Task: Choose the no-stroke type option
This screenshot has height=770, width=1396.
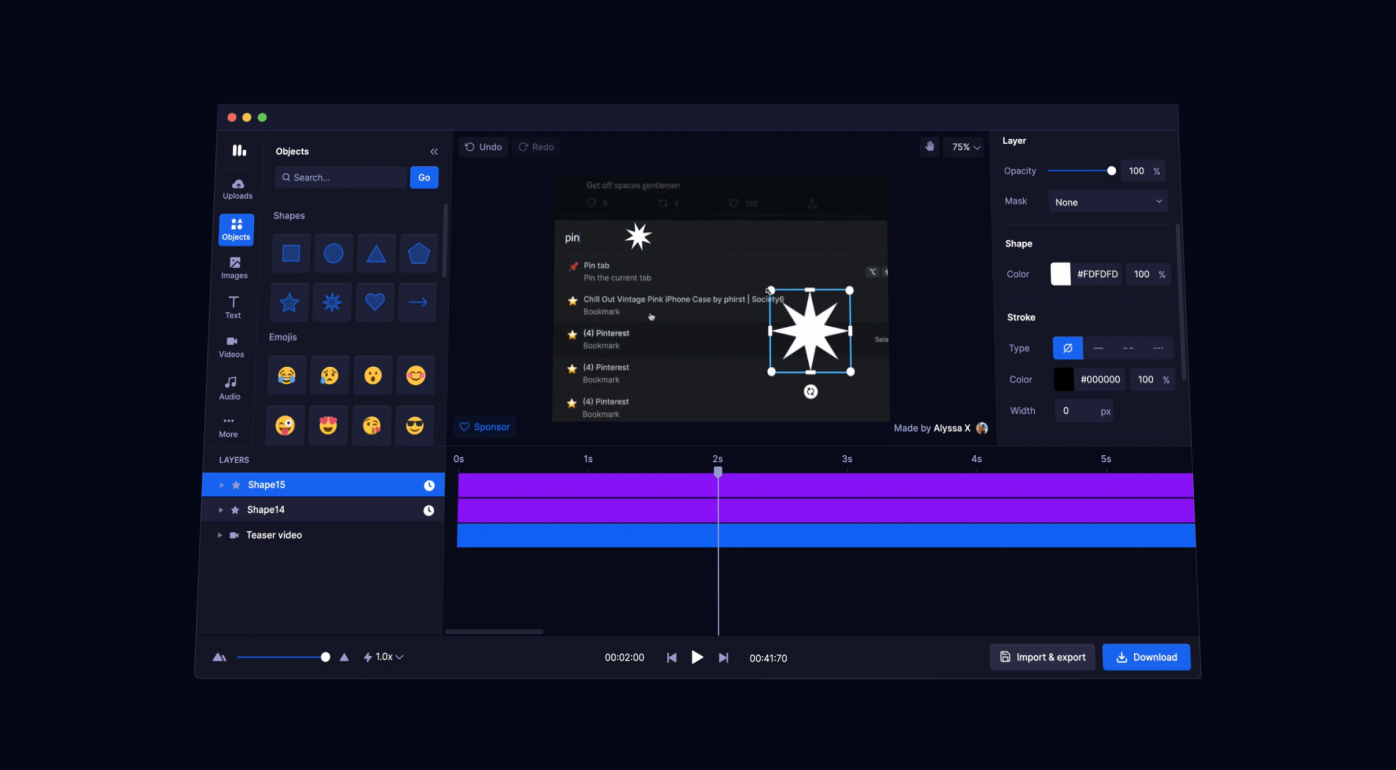Action: click(1067, 348)
